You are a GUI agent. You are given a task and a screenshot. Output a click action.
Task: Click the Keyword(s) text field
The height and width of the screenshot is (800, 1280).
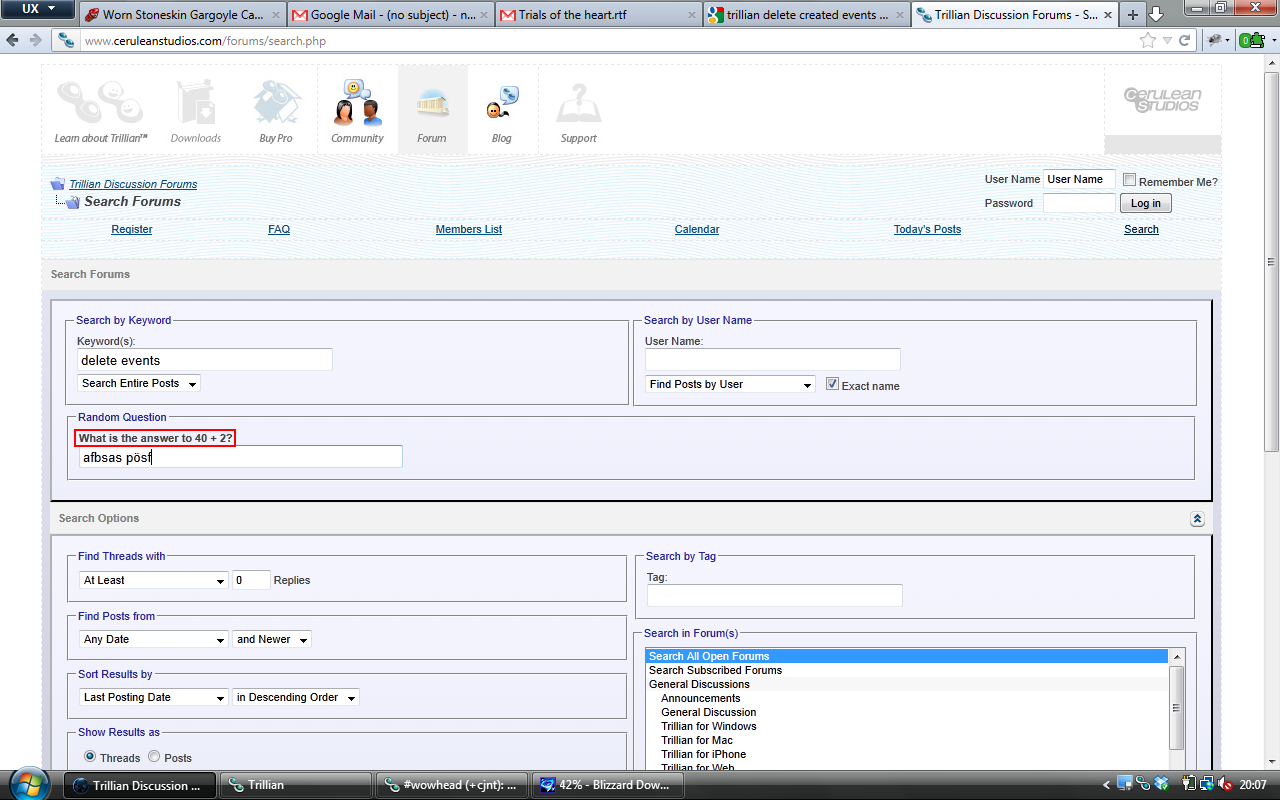tap(205, 360)
